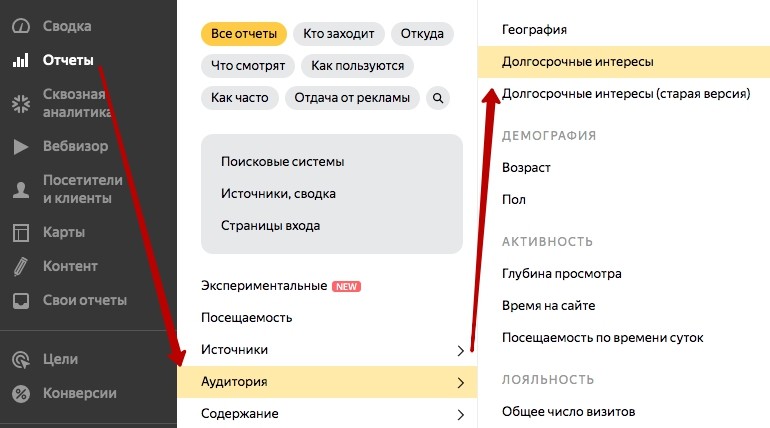Expand the Аудитория submenu chevron
The image size is (770, 428).
[460, 382]
